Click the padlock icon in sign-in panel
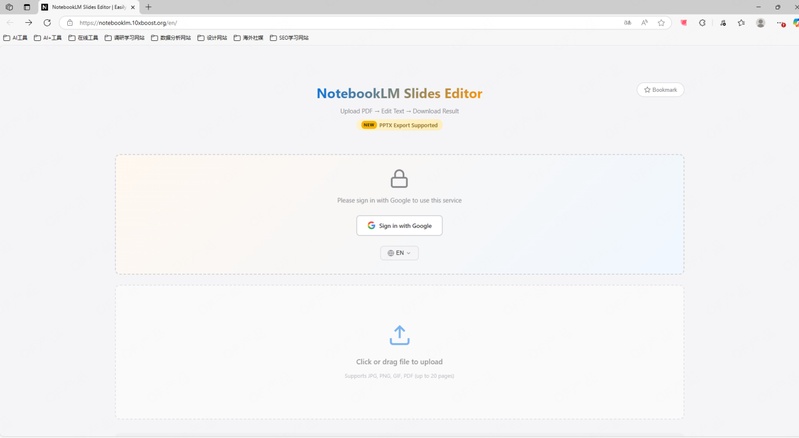This screenshot has width=799, height=438. (399, 179)
